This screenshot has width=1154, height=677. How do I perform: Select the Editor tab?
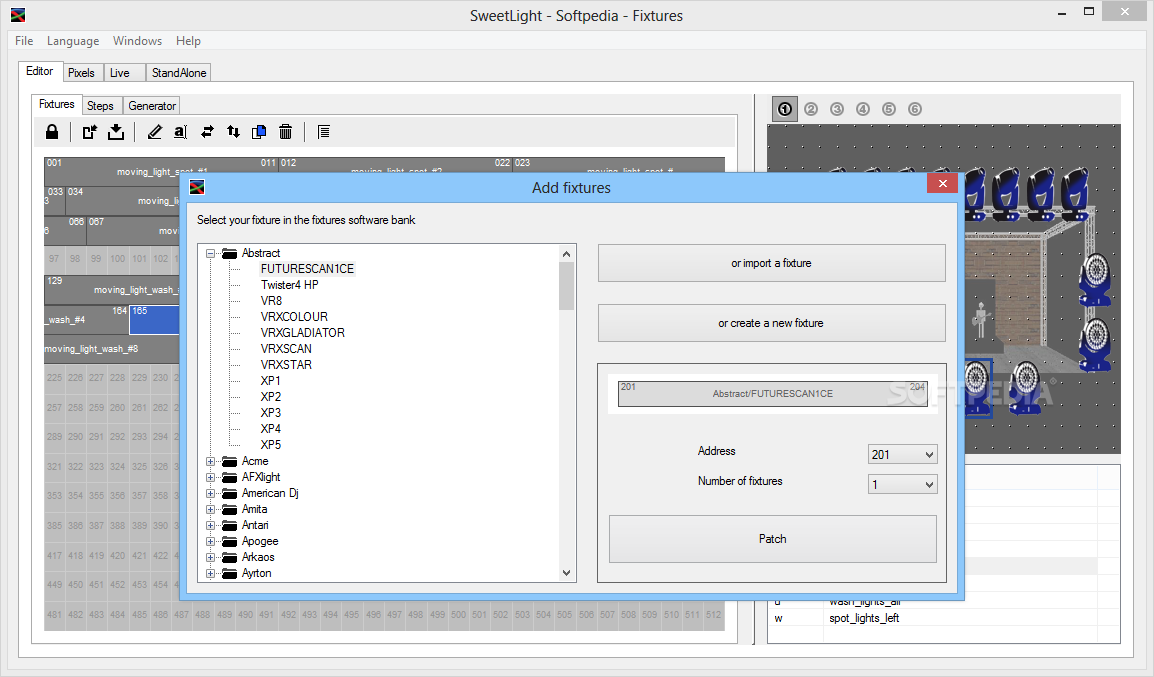pos(40,71)
